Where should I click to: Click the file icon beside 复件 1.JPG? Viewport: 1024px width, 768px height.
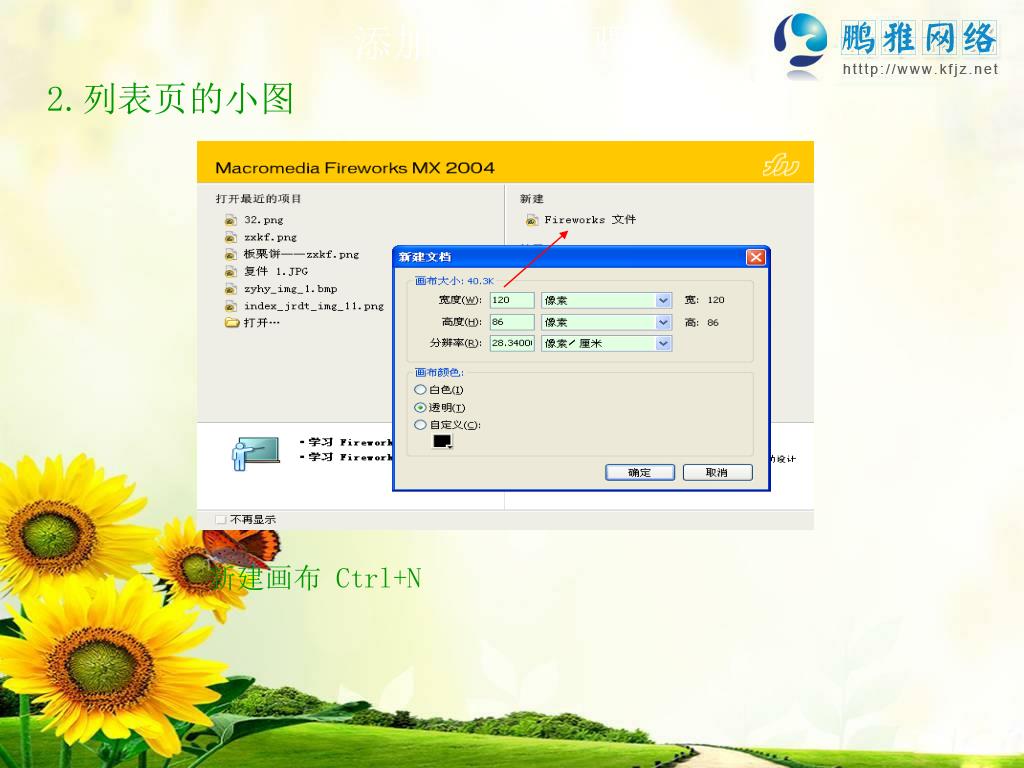(231, 271)
